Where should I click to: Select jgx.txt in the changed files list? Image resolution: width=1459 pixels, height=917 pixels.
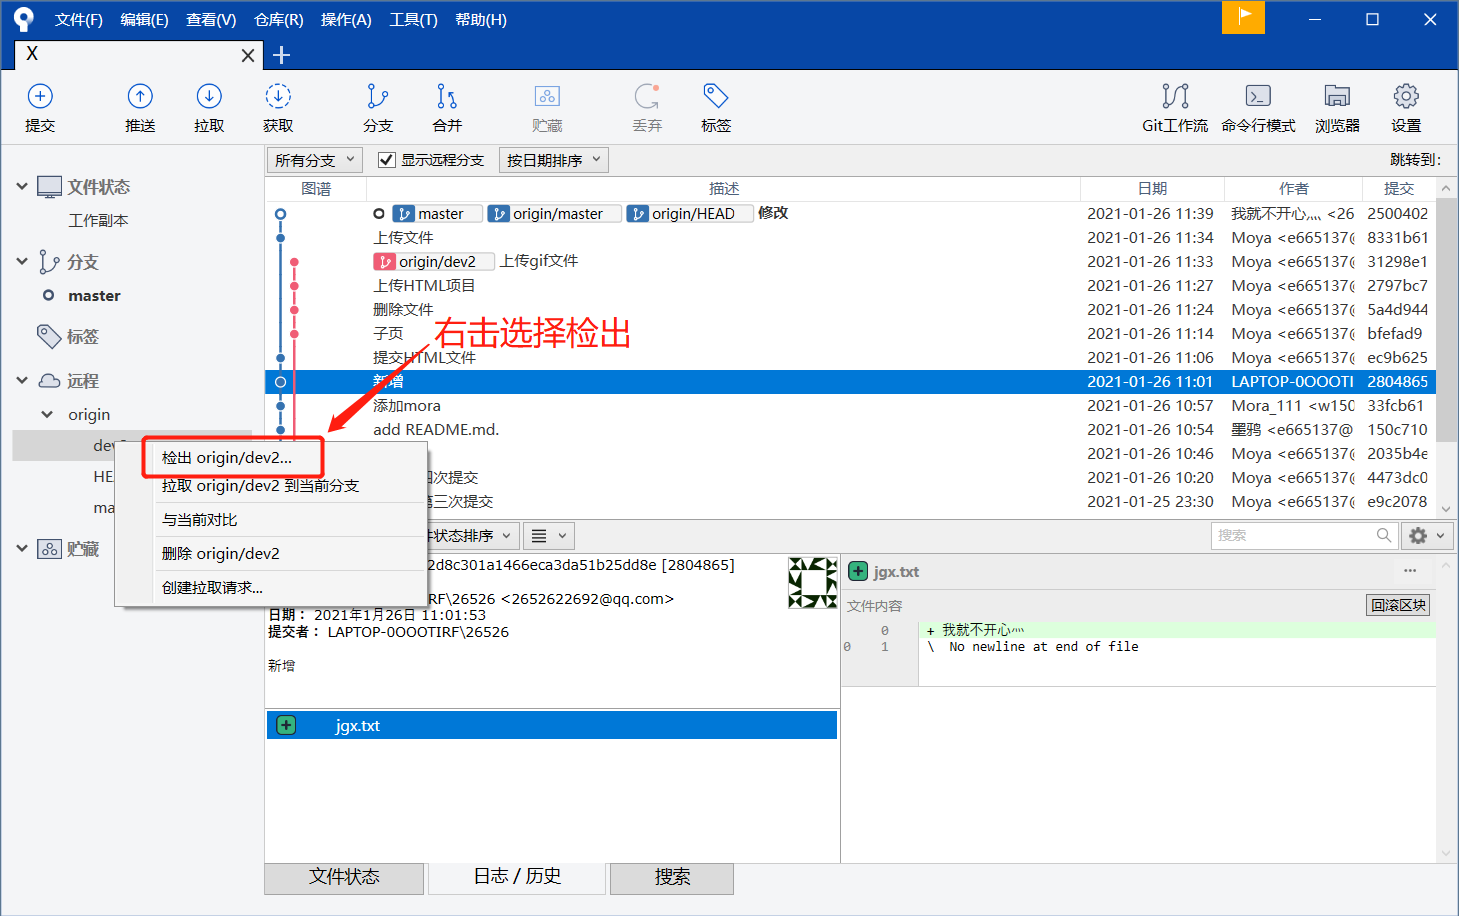click(x=552, y=725)
